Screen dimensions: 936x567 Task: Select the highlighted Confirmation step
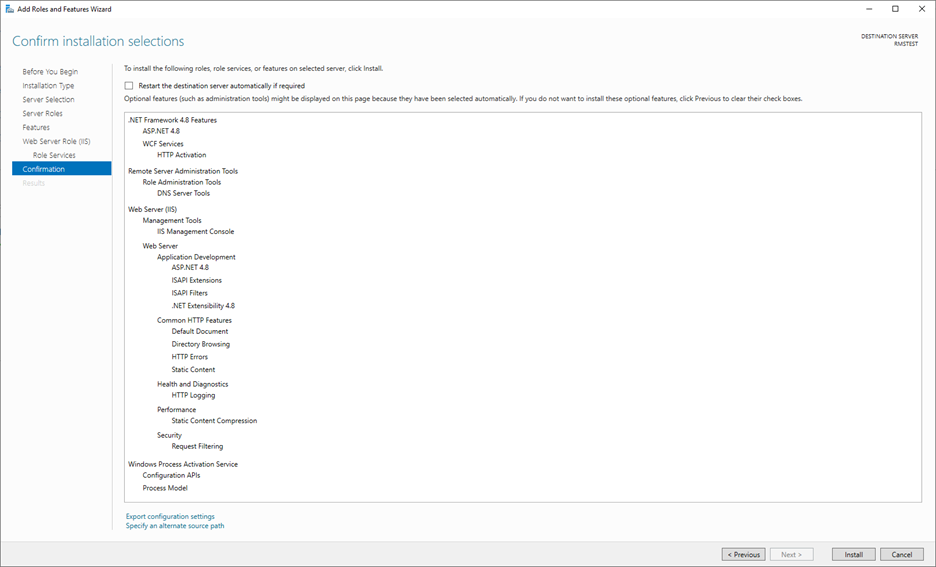click(61, 169)
